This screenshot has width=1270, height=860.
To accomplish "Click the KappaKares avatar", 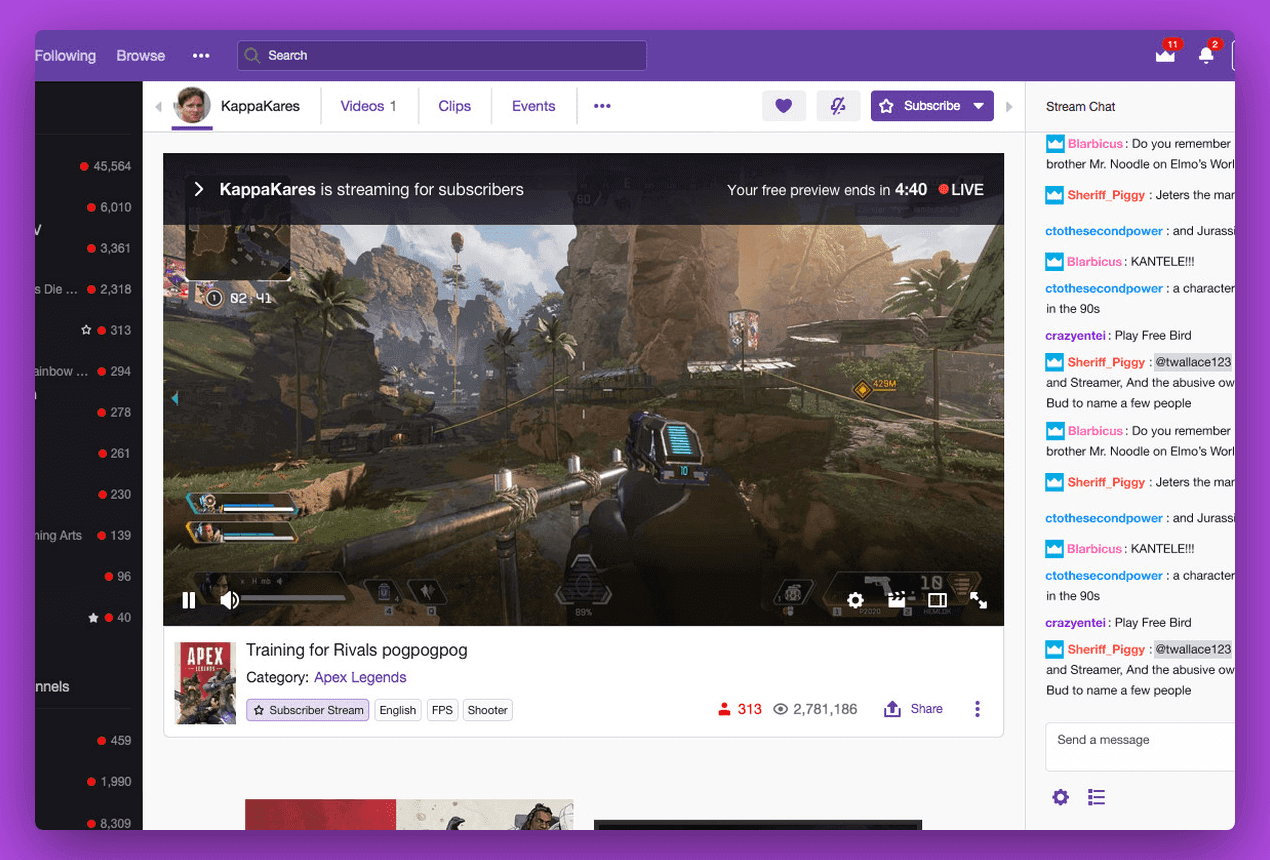I will click(192, 105).
